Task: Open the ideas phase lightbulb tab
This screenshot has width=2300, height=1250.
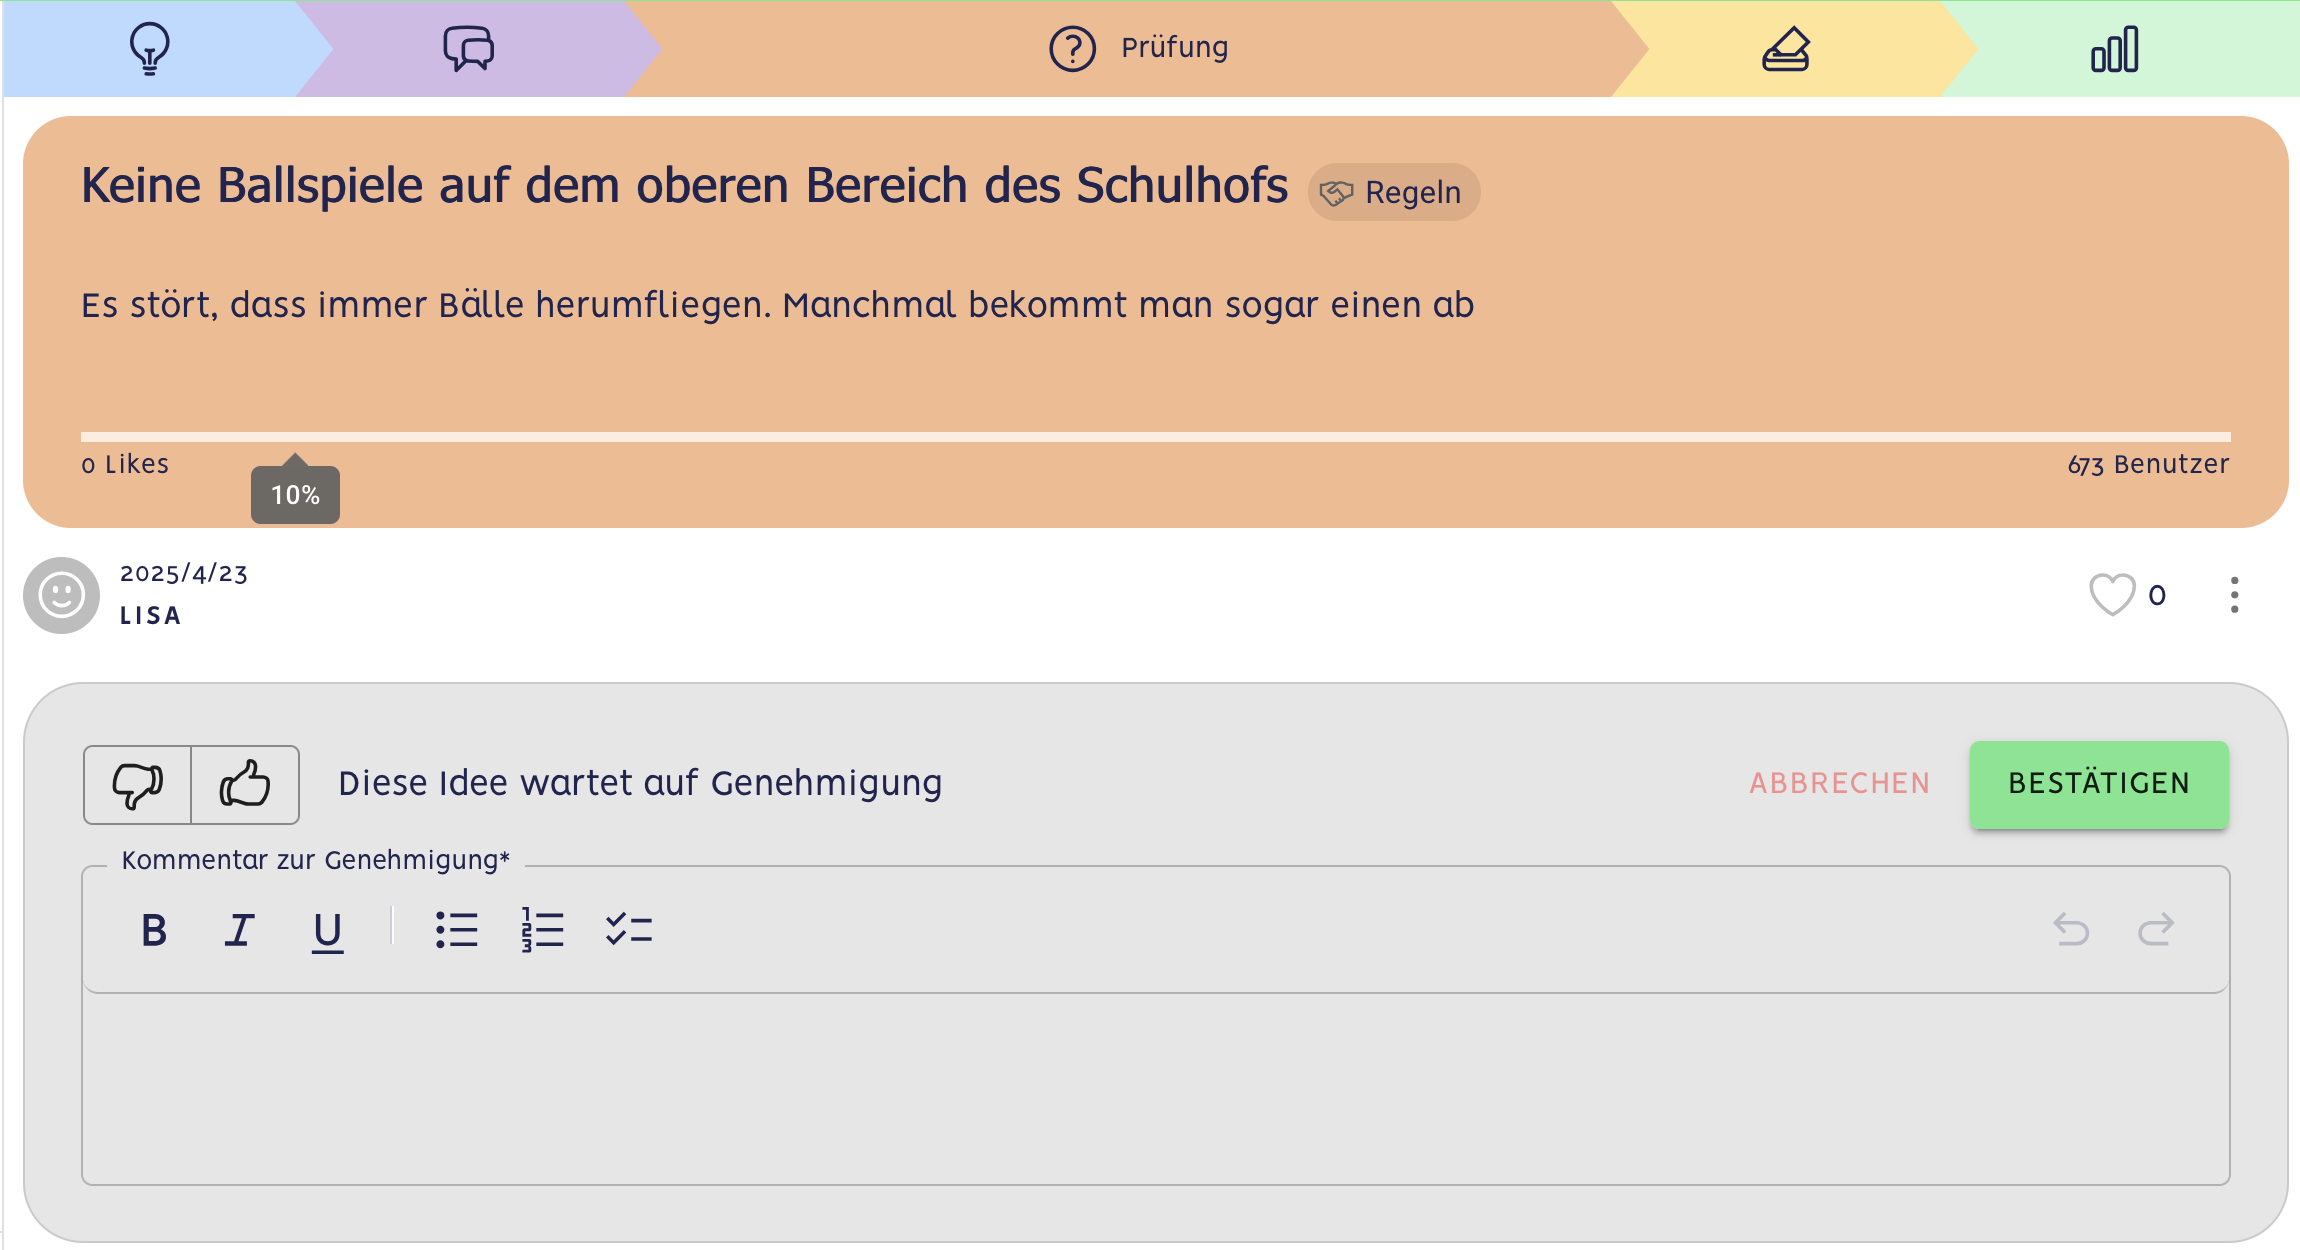Action: (x=150, y=48)
